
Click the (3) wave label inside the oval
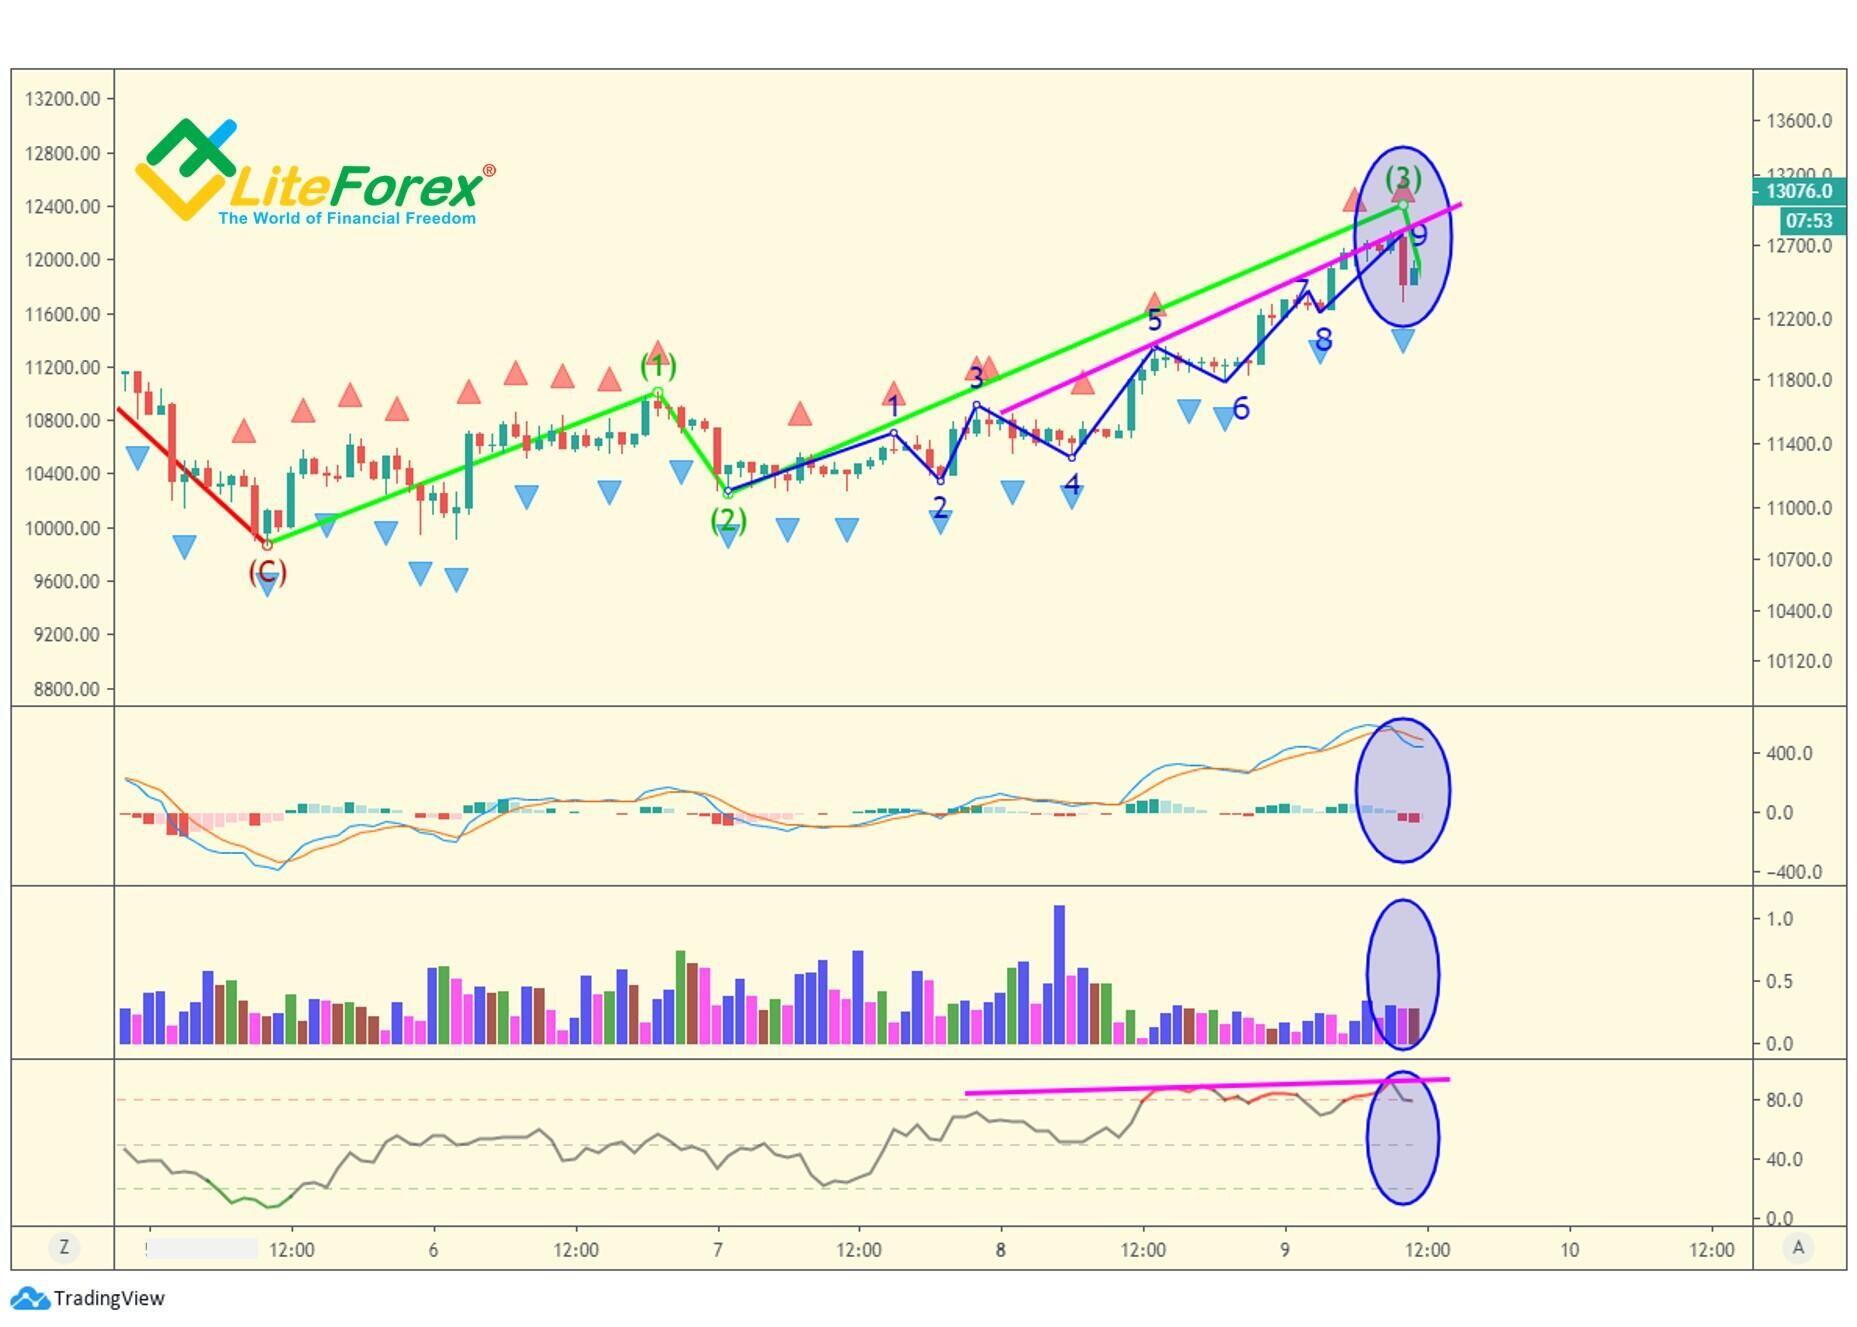(1403, 178)
